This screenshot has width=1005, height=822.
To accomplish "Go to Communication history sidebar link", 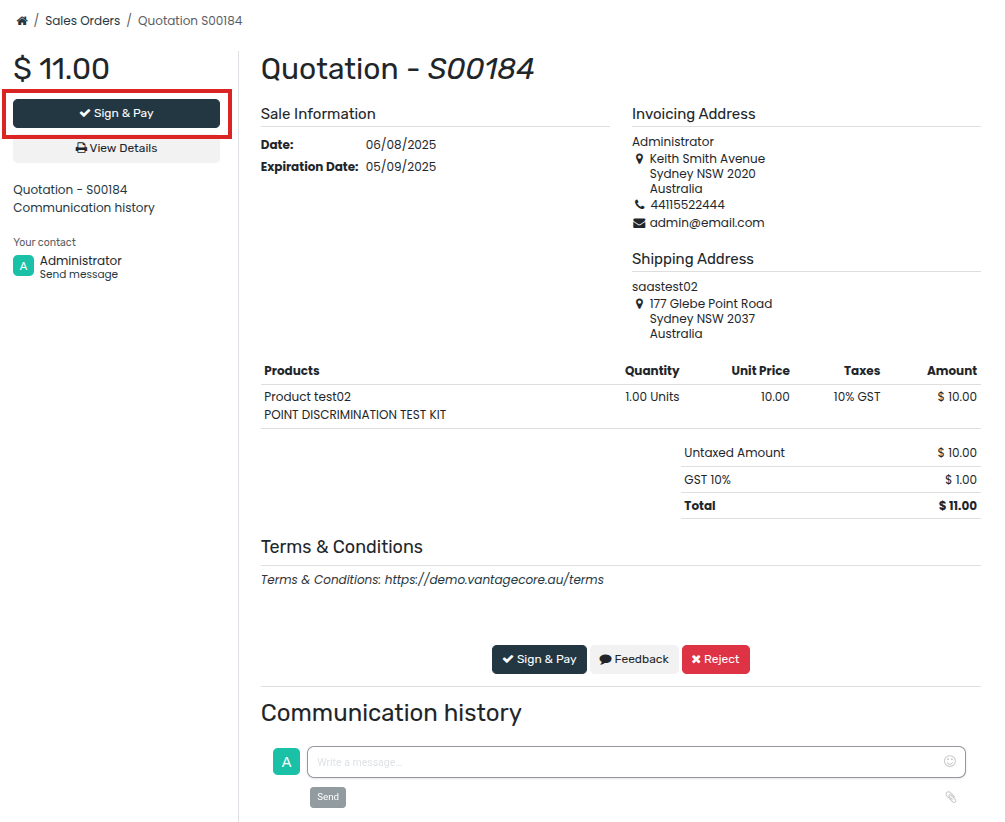I will (84, 208).
